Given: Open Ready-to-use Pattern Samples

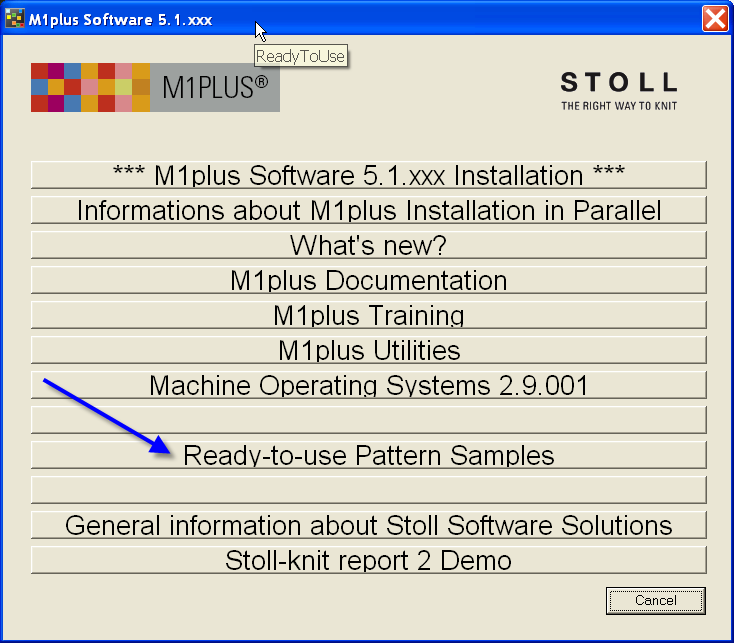Looking at the screenshot, I should pos(368,455).
